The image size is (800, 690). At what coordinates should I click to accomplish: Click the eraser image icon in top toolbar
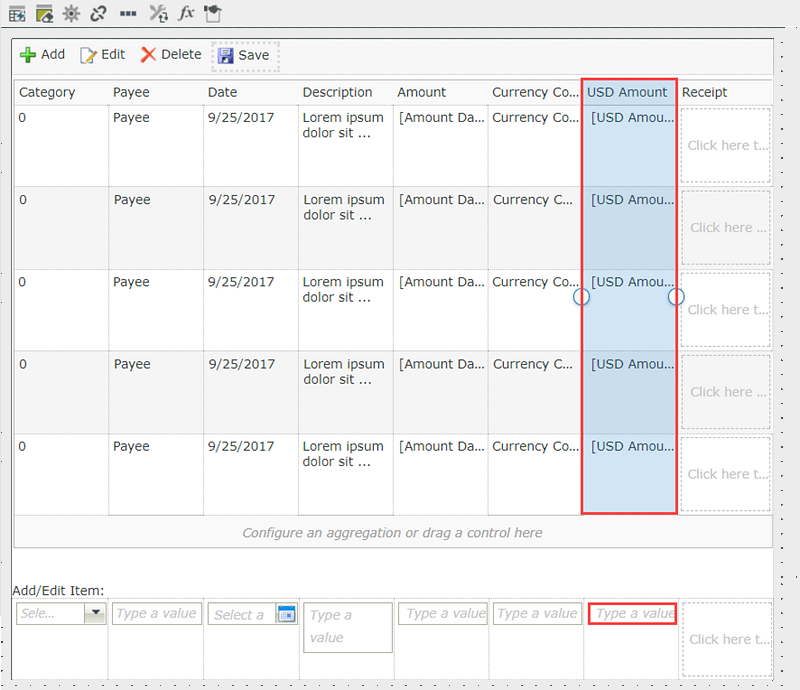(44, 14)
